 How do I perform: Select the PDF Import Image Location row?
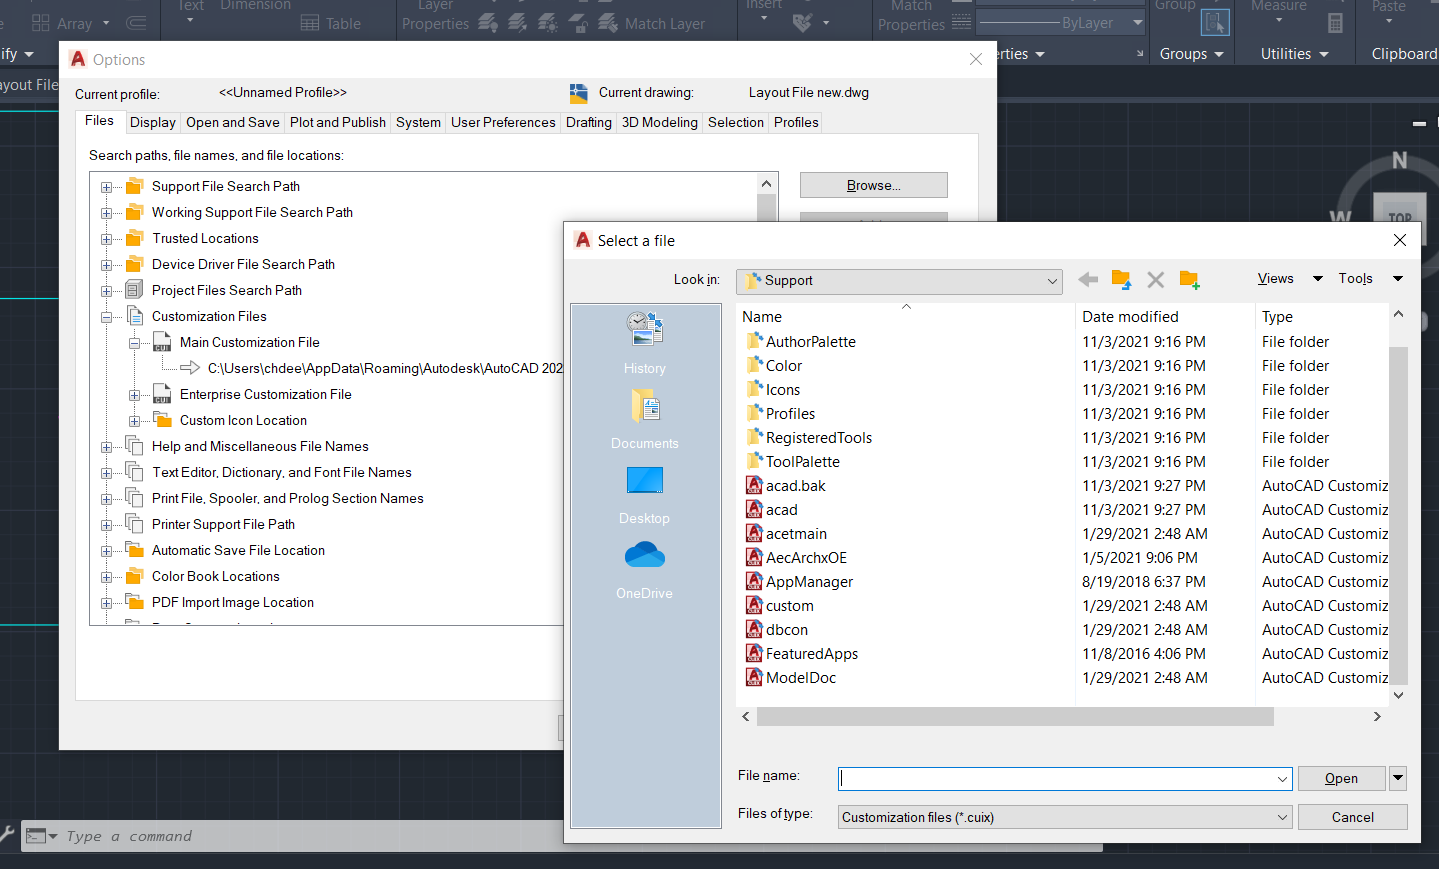232,603
